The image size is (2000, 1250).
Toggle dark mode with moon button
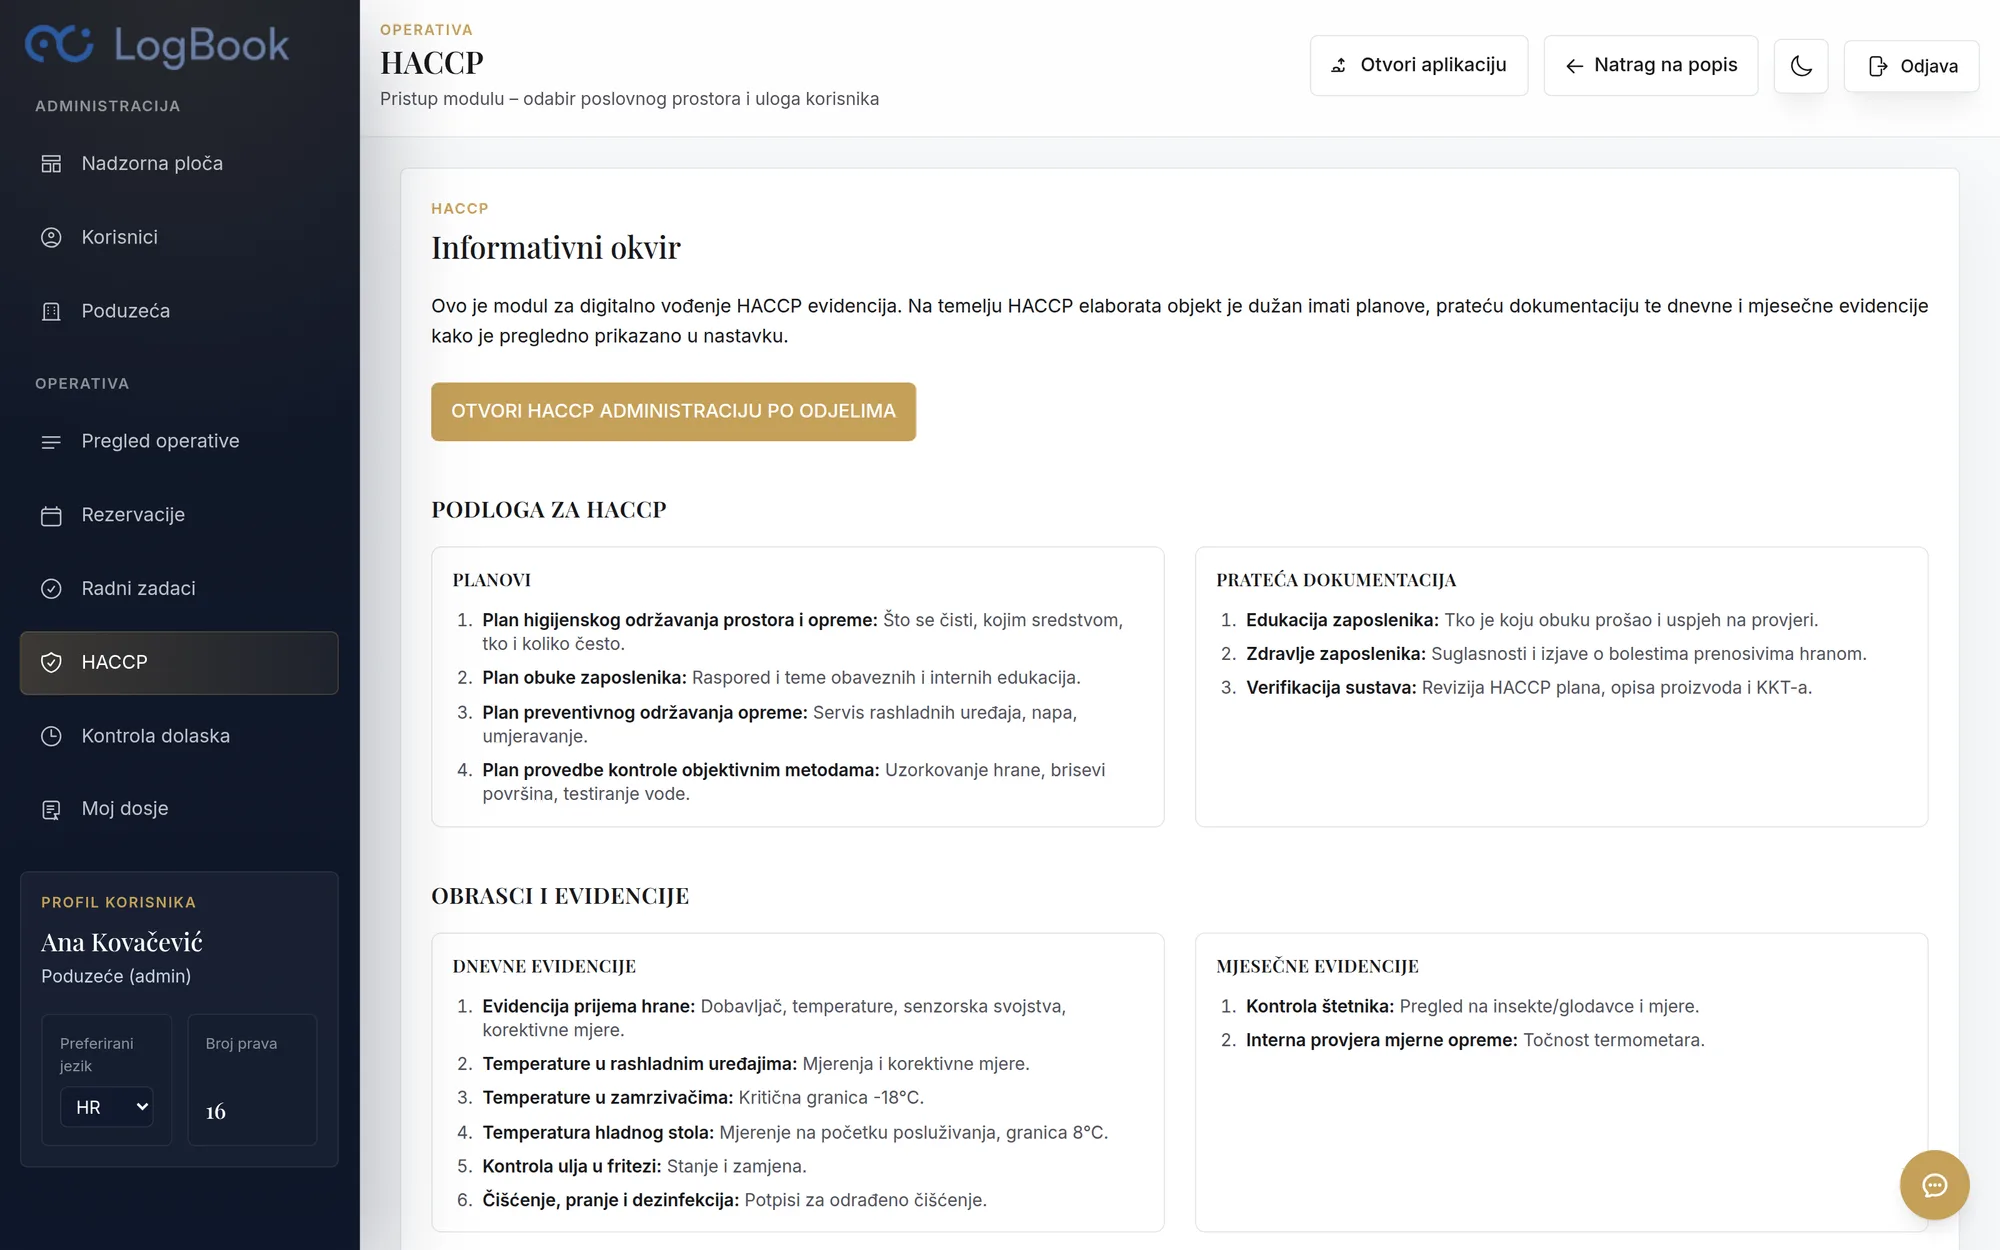coord(1801,66)
